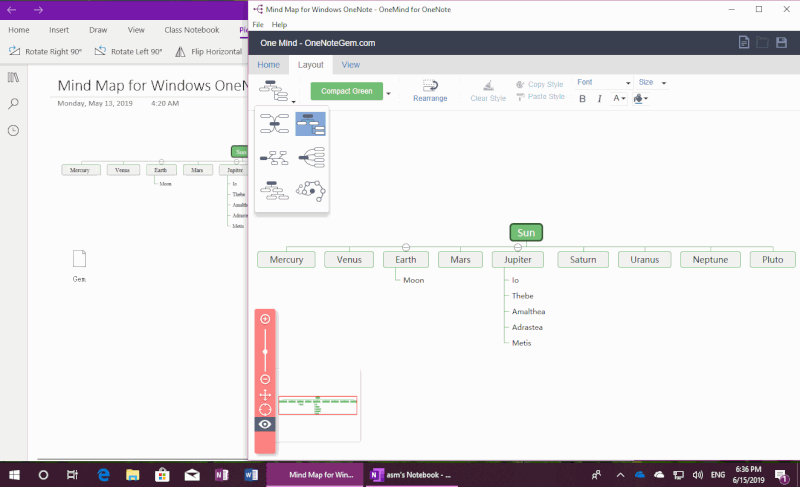Click the zoom in plus icon
The height and width of the screenshot is (487, 800).
coord(265,319)
